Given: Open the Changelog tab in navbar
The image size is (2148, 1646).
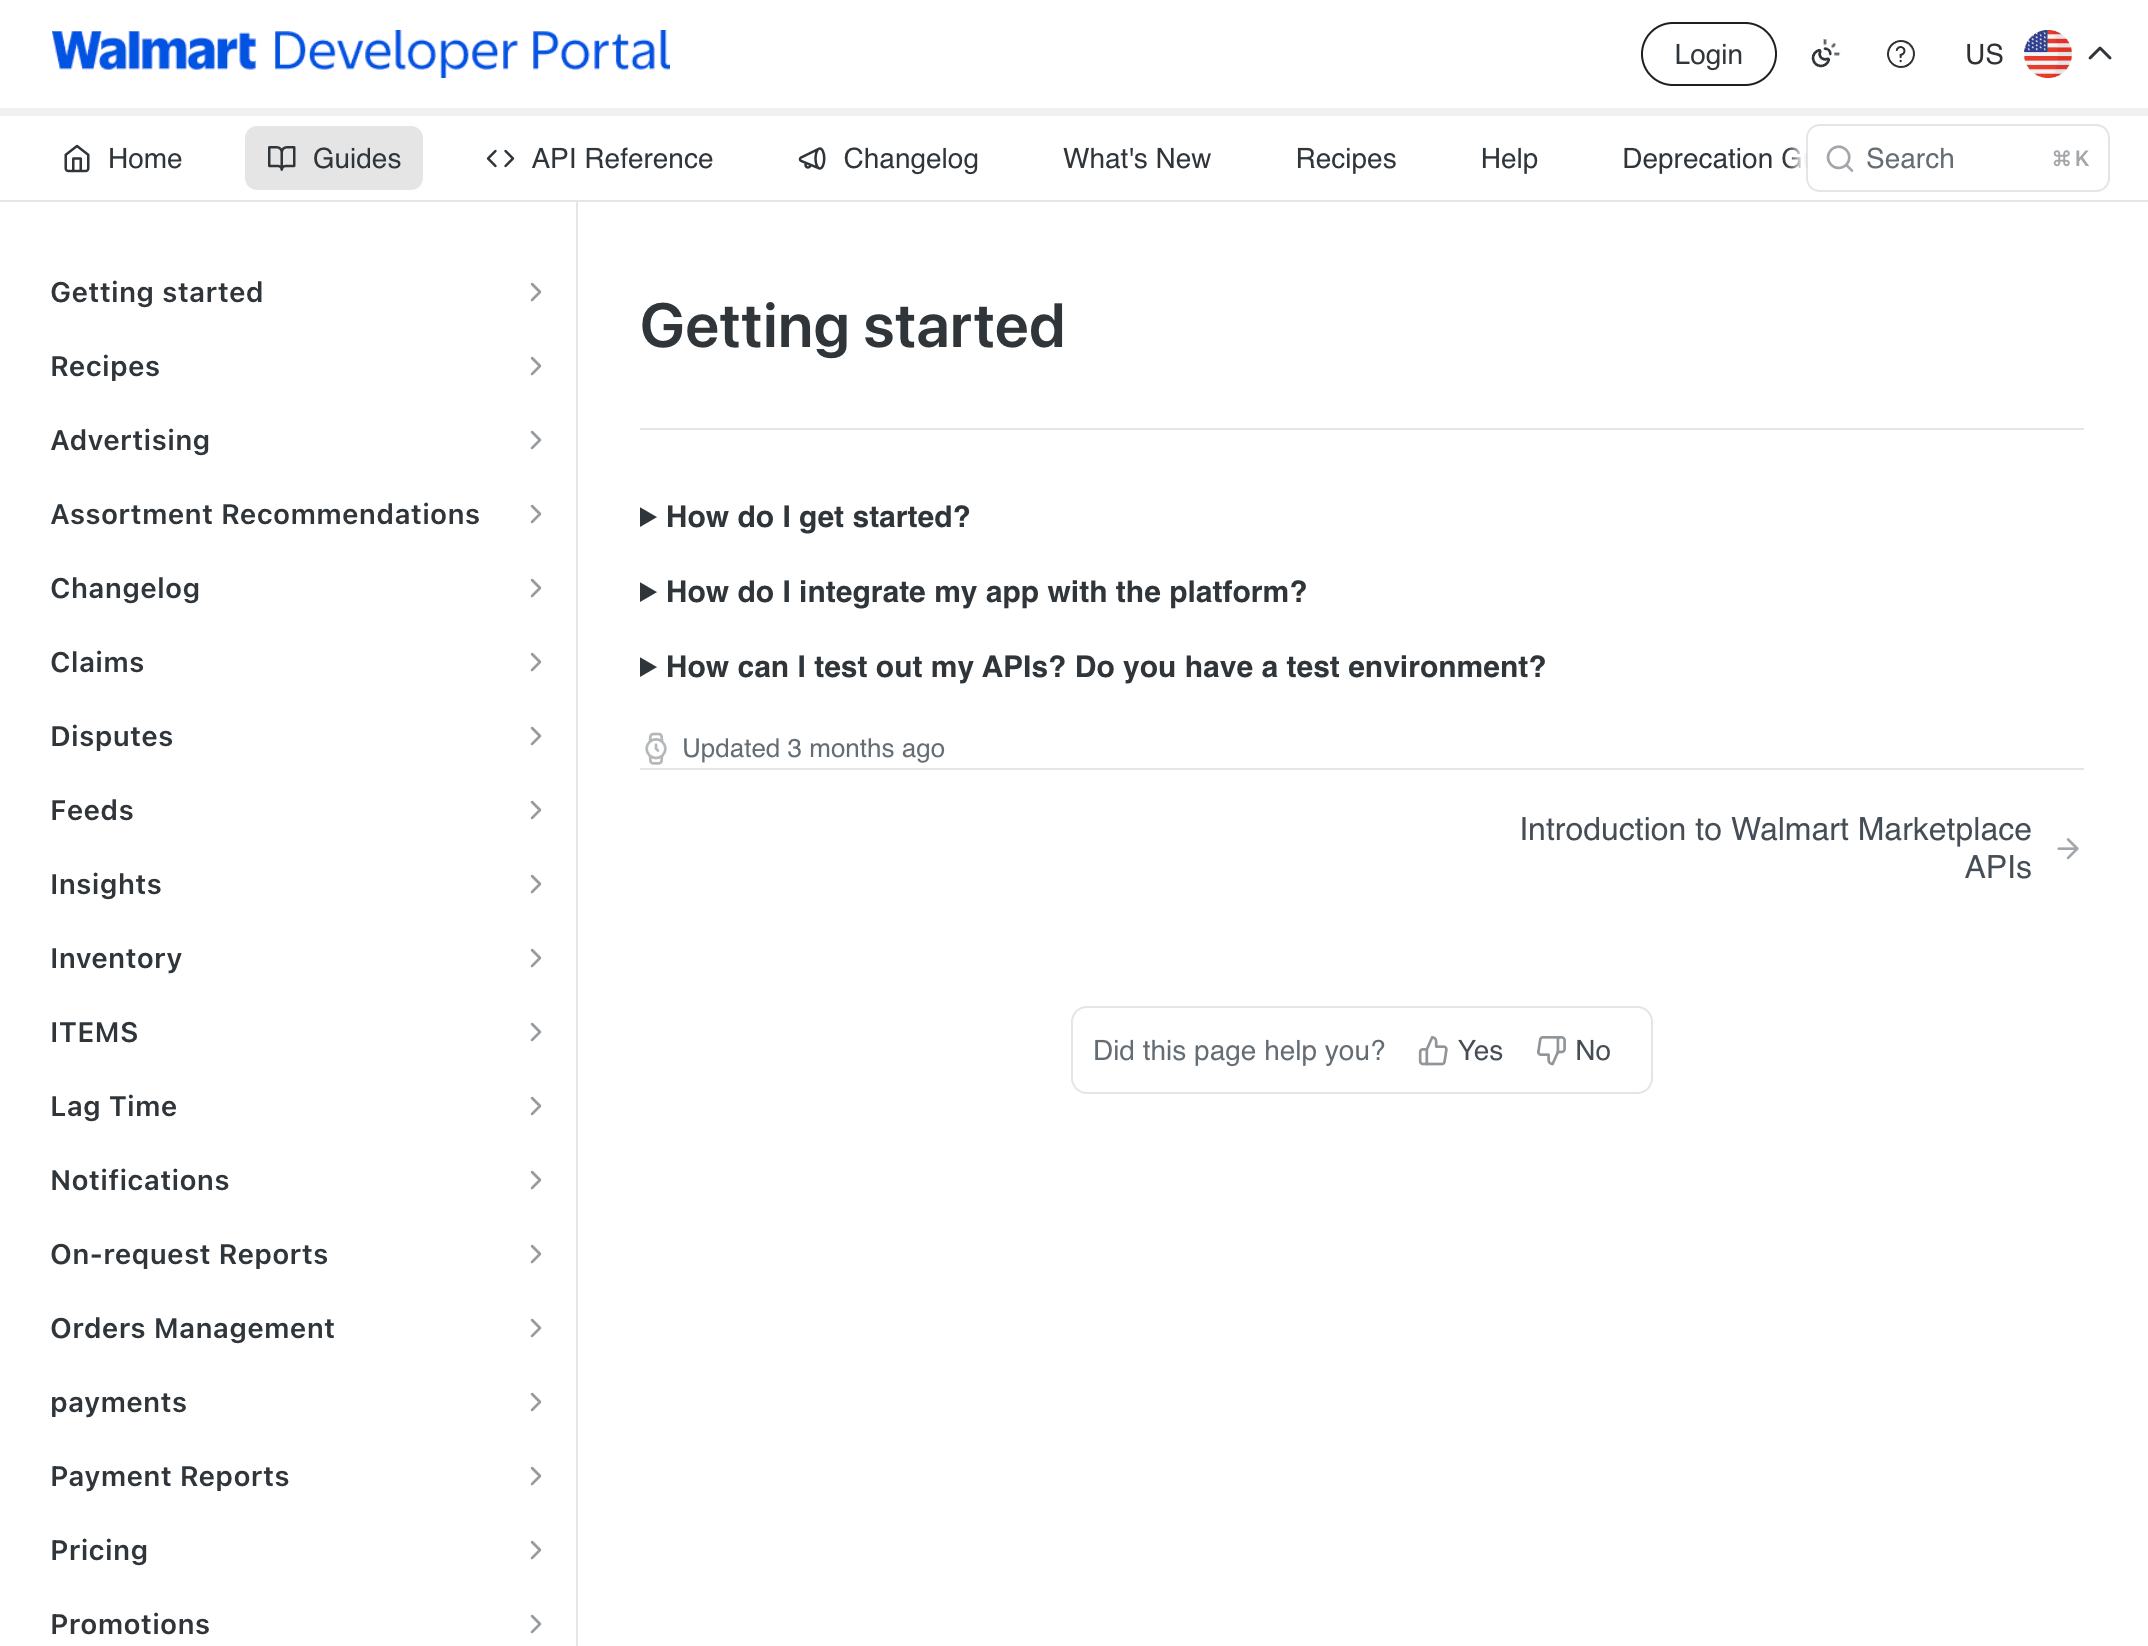Looking at the screenshot, I should 888,158.
